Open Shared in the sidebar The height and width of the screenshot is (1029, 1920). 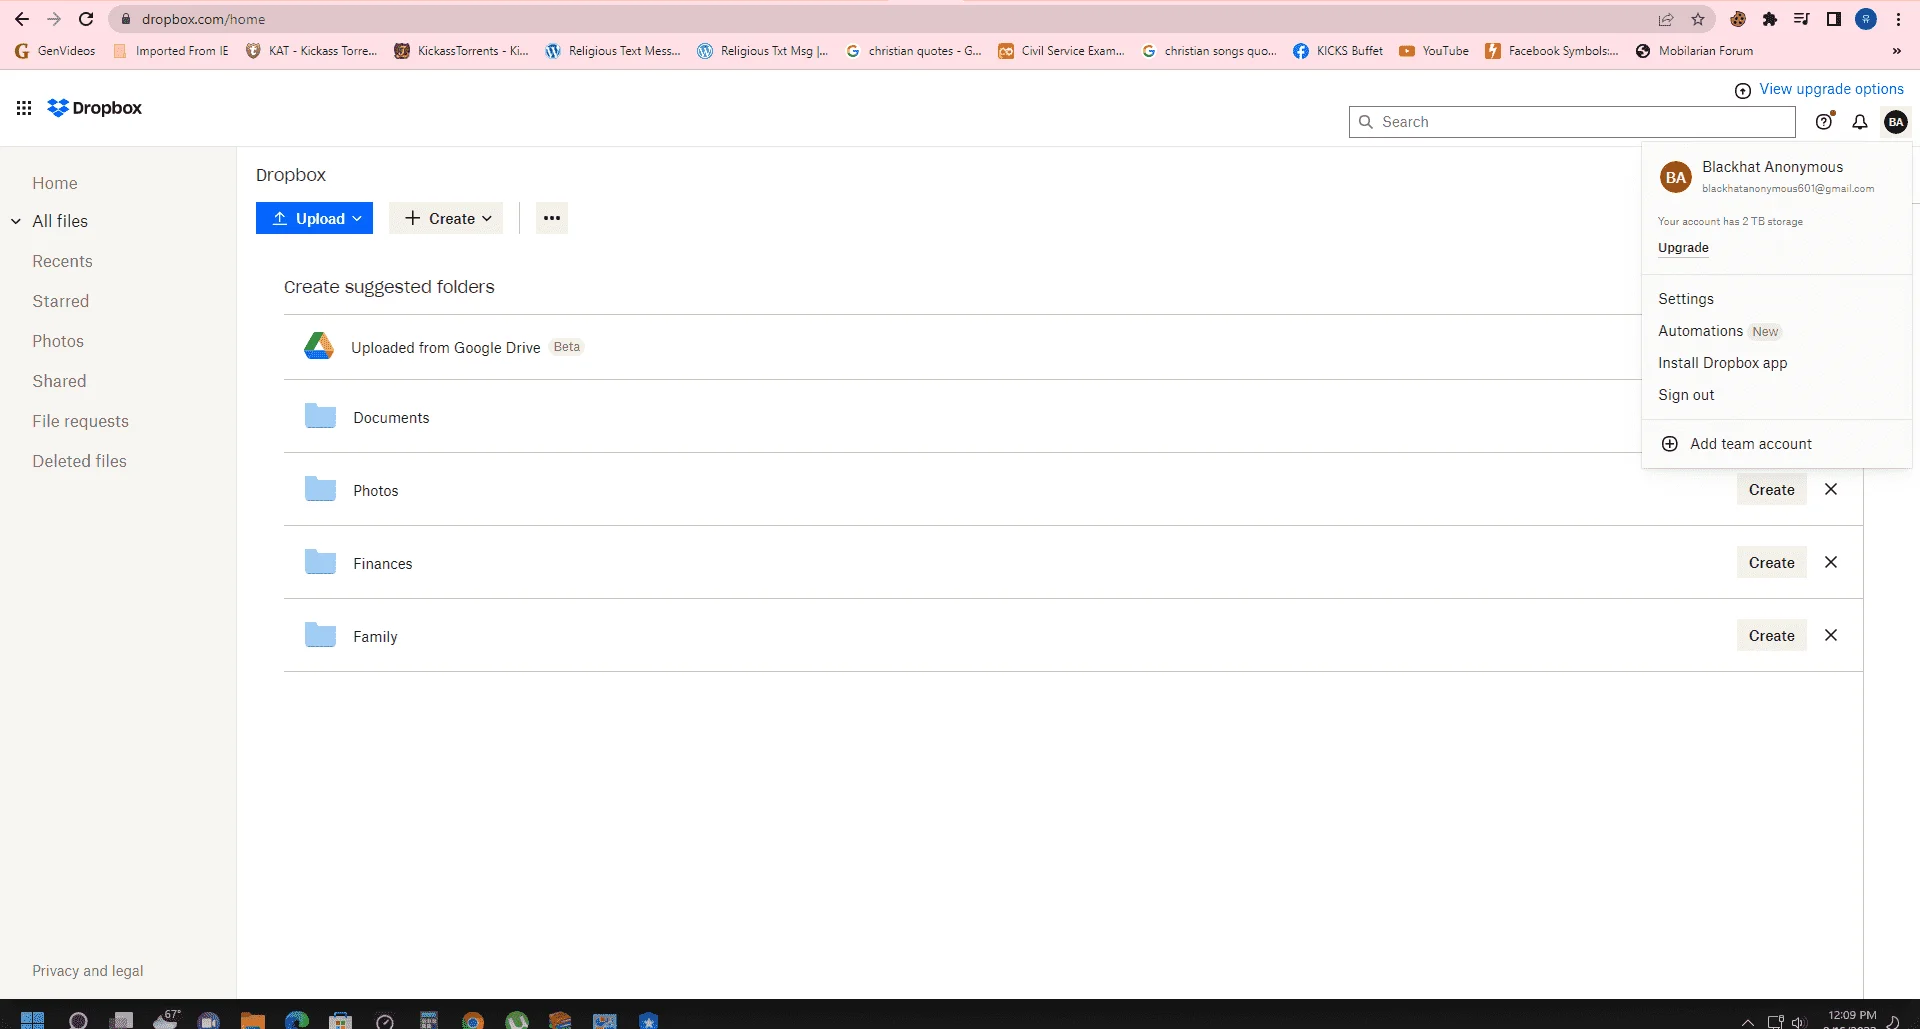[59, 381]
